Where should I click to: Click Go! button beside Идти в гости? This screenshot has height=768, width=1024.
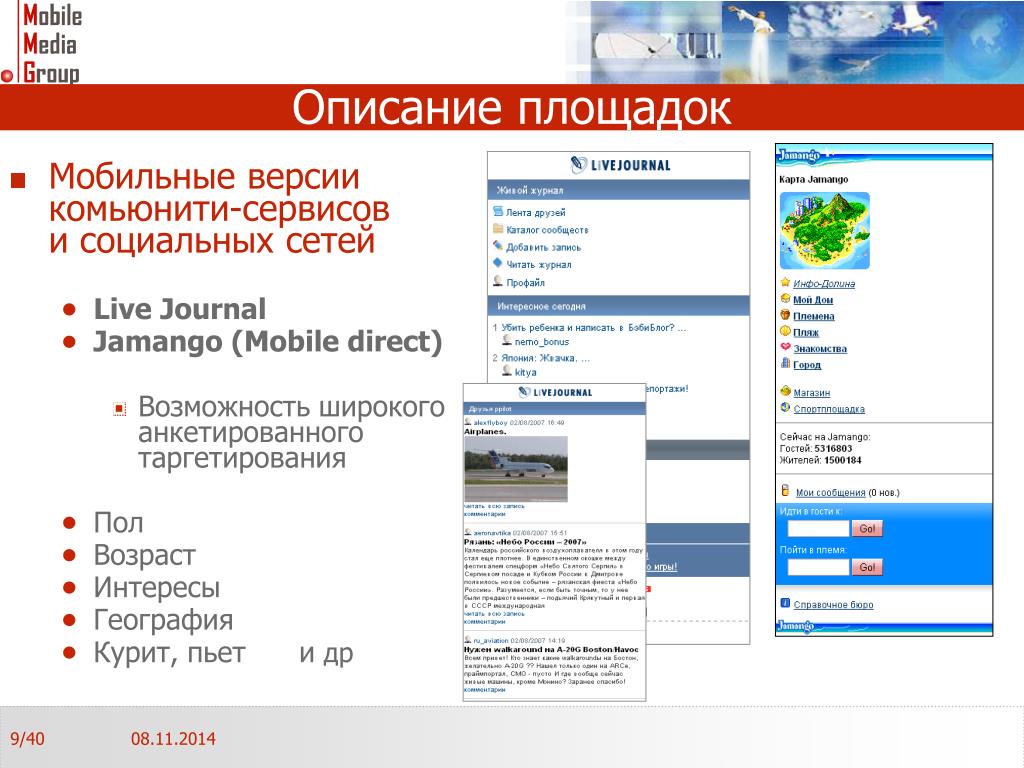(867, 528)
